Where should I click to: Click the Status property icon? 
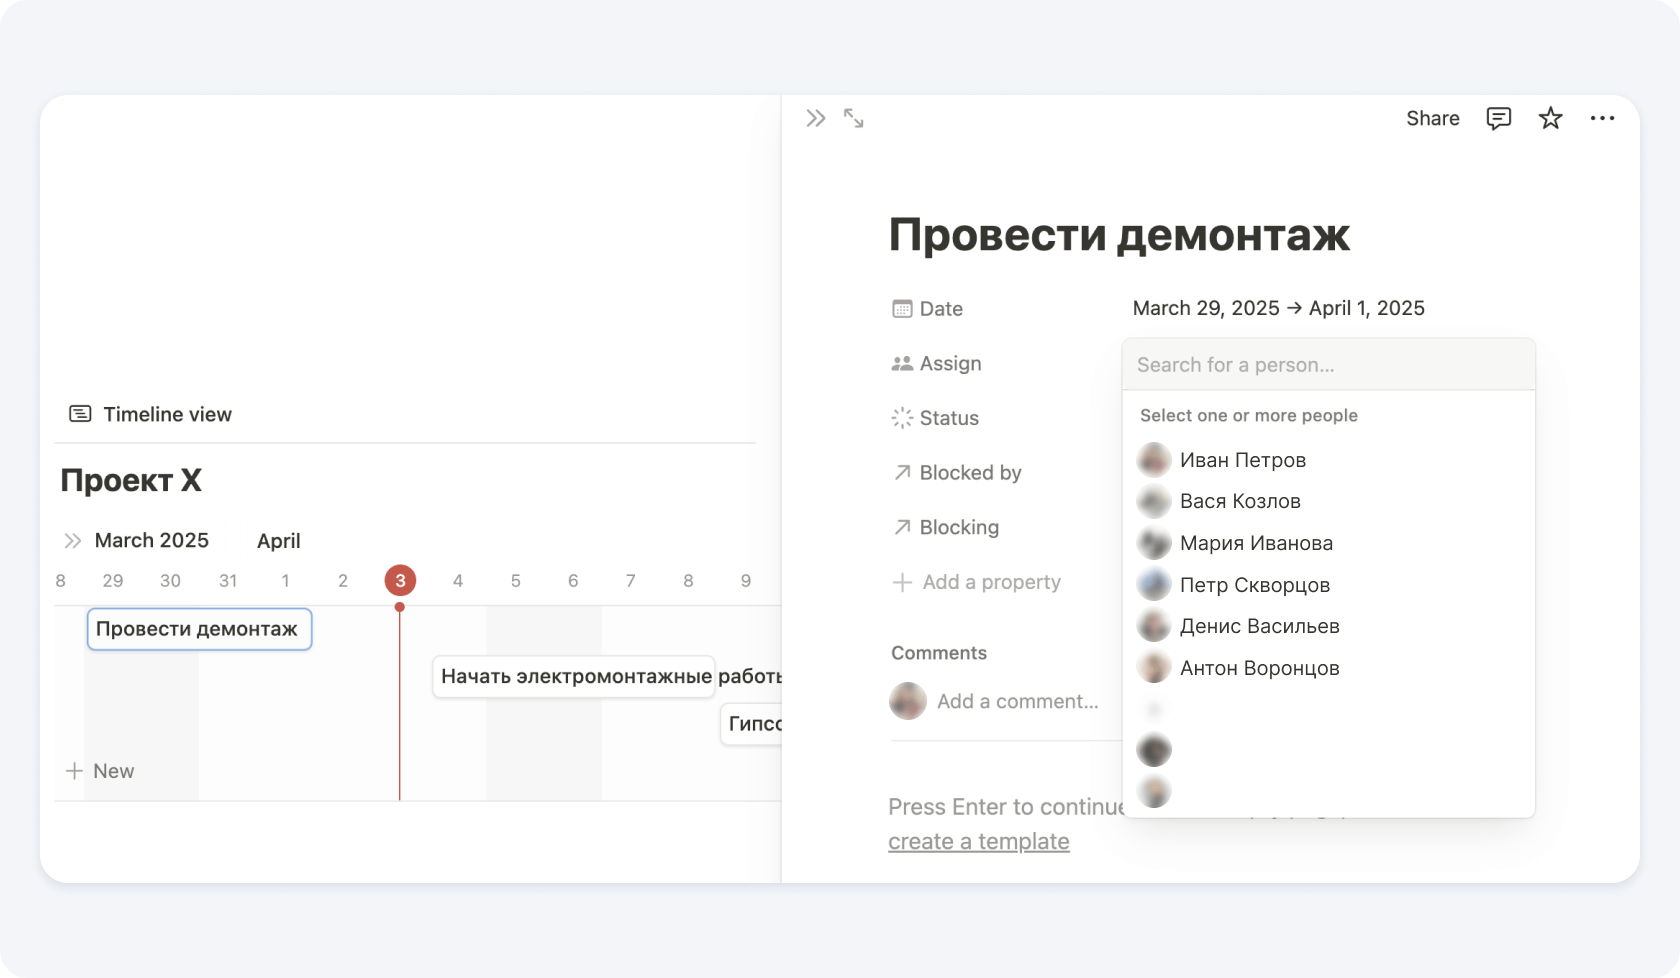[x=902, y=418]
